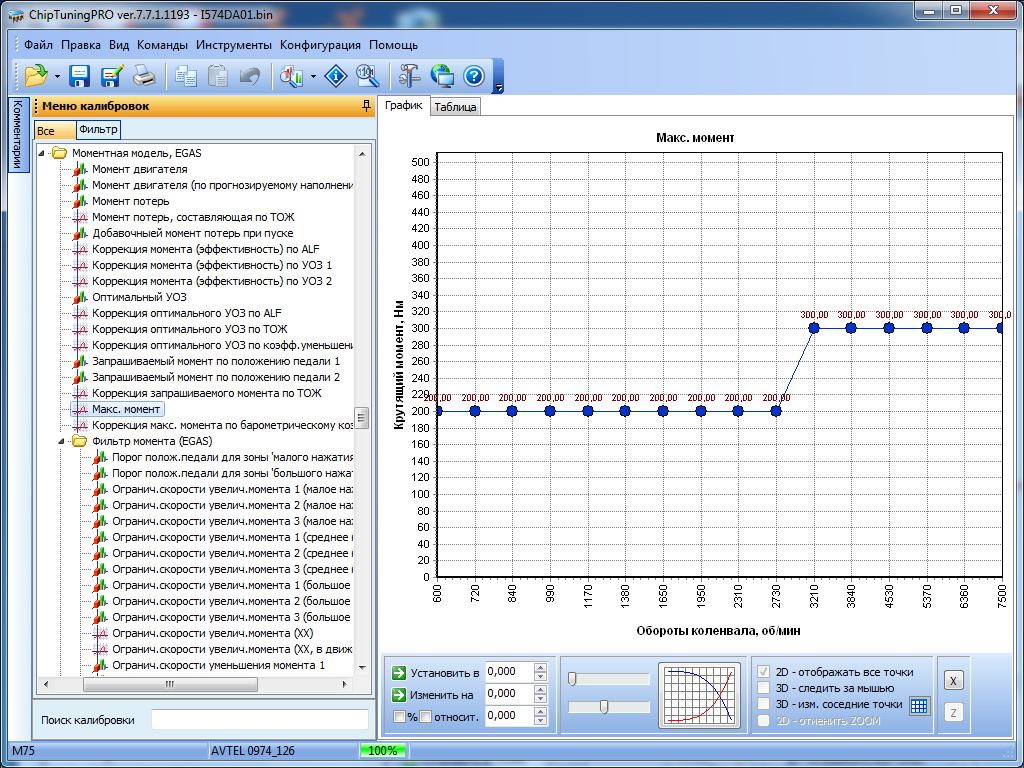Click the globe and monitor icon
The width and height of the screenshot is (1024, 768).
441,76
